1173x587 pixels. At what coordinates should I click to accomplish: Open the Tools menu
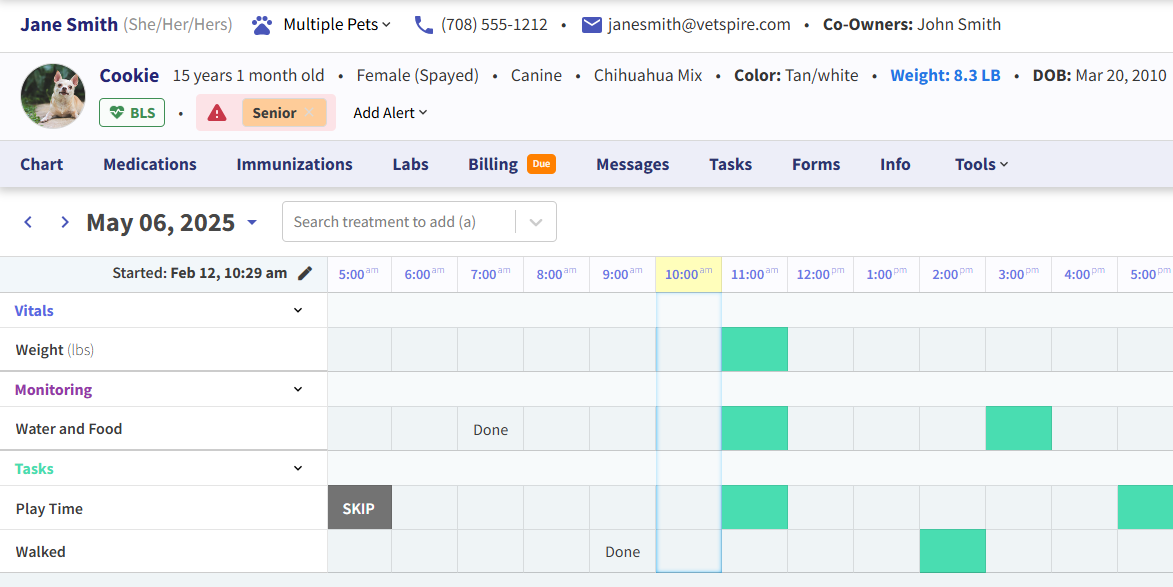coord(981,164)
